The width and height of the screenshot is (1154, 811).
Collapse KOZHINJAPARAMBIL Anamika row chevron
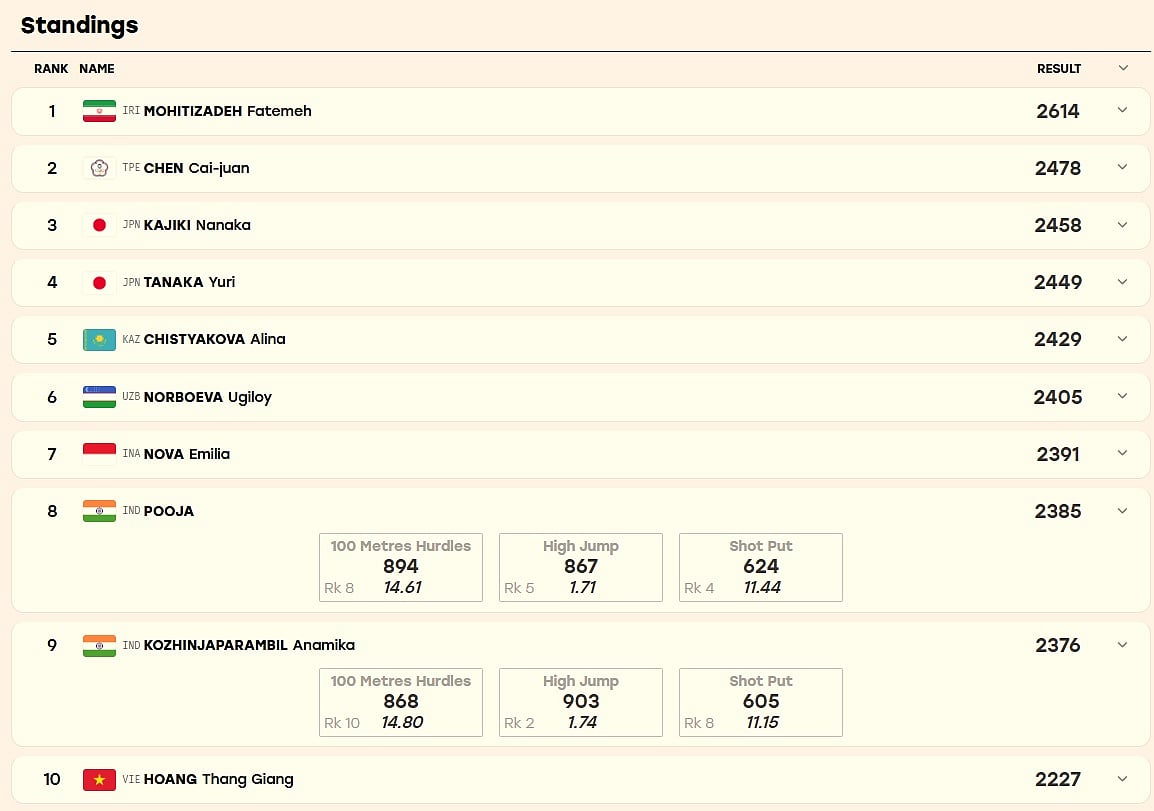1122,645
